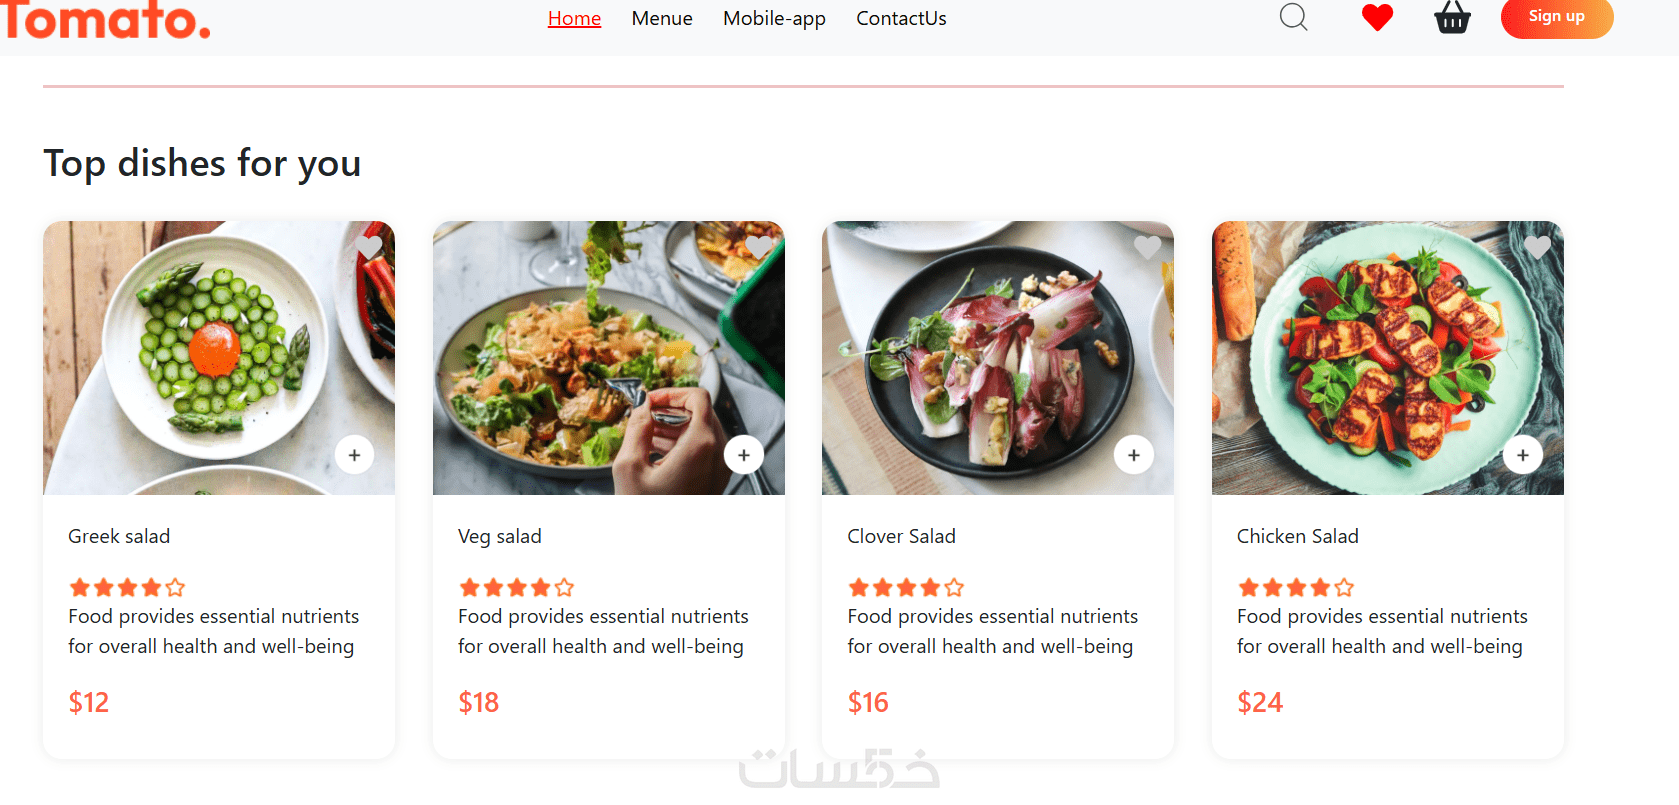Add Chicken Salad with plus icon
The width and height of the screenshot is (1679, 805).
point(1522,455)
